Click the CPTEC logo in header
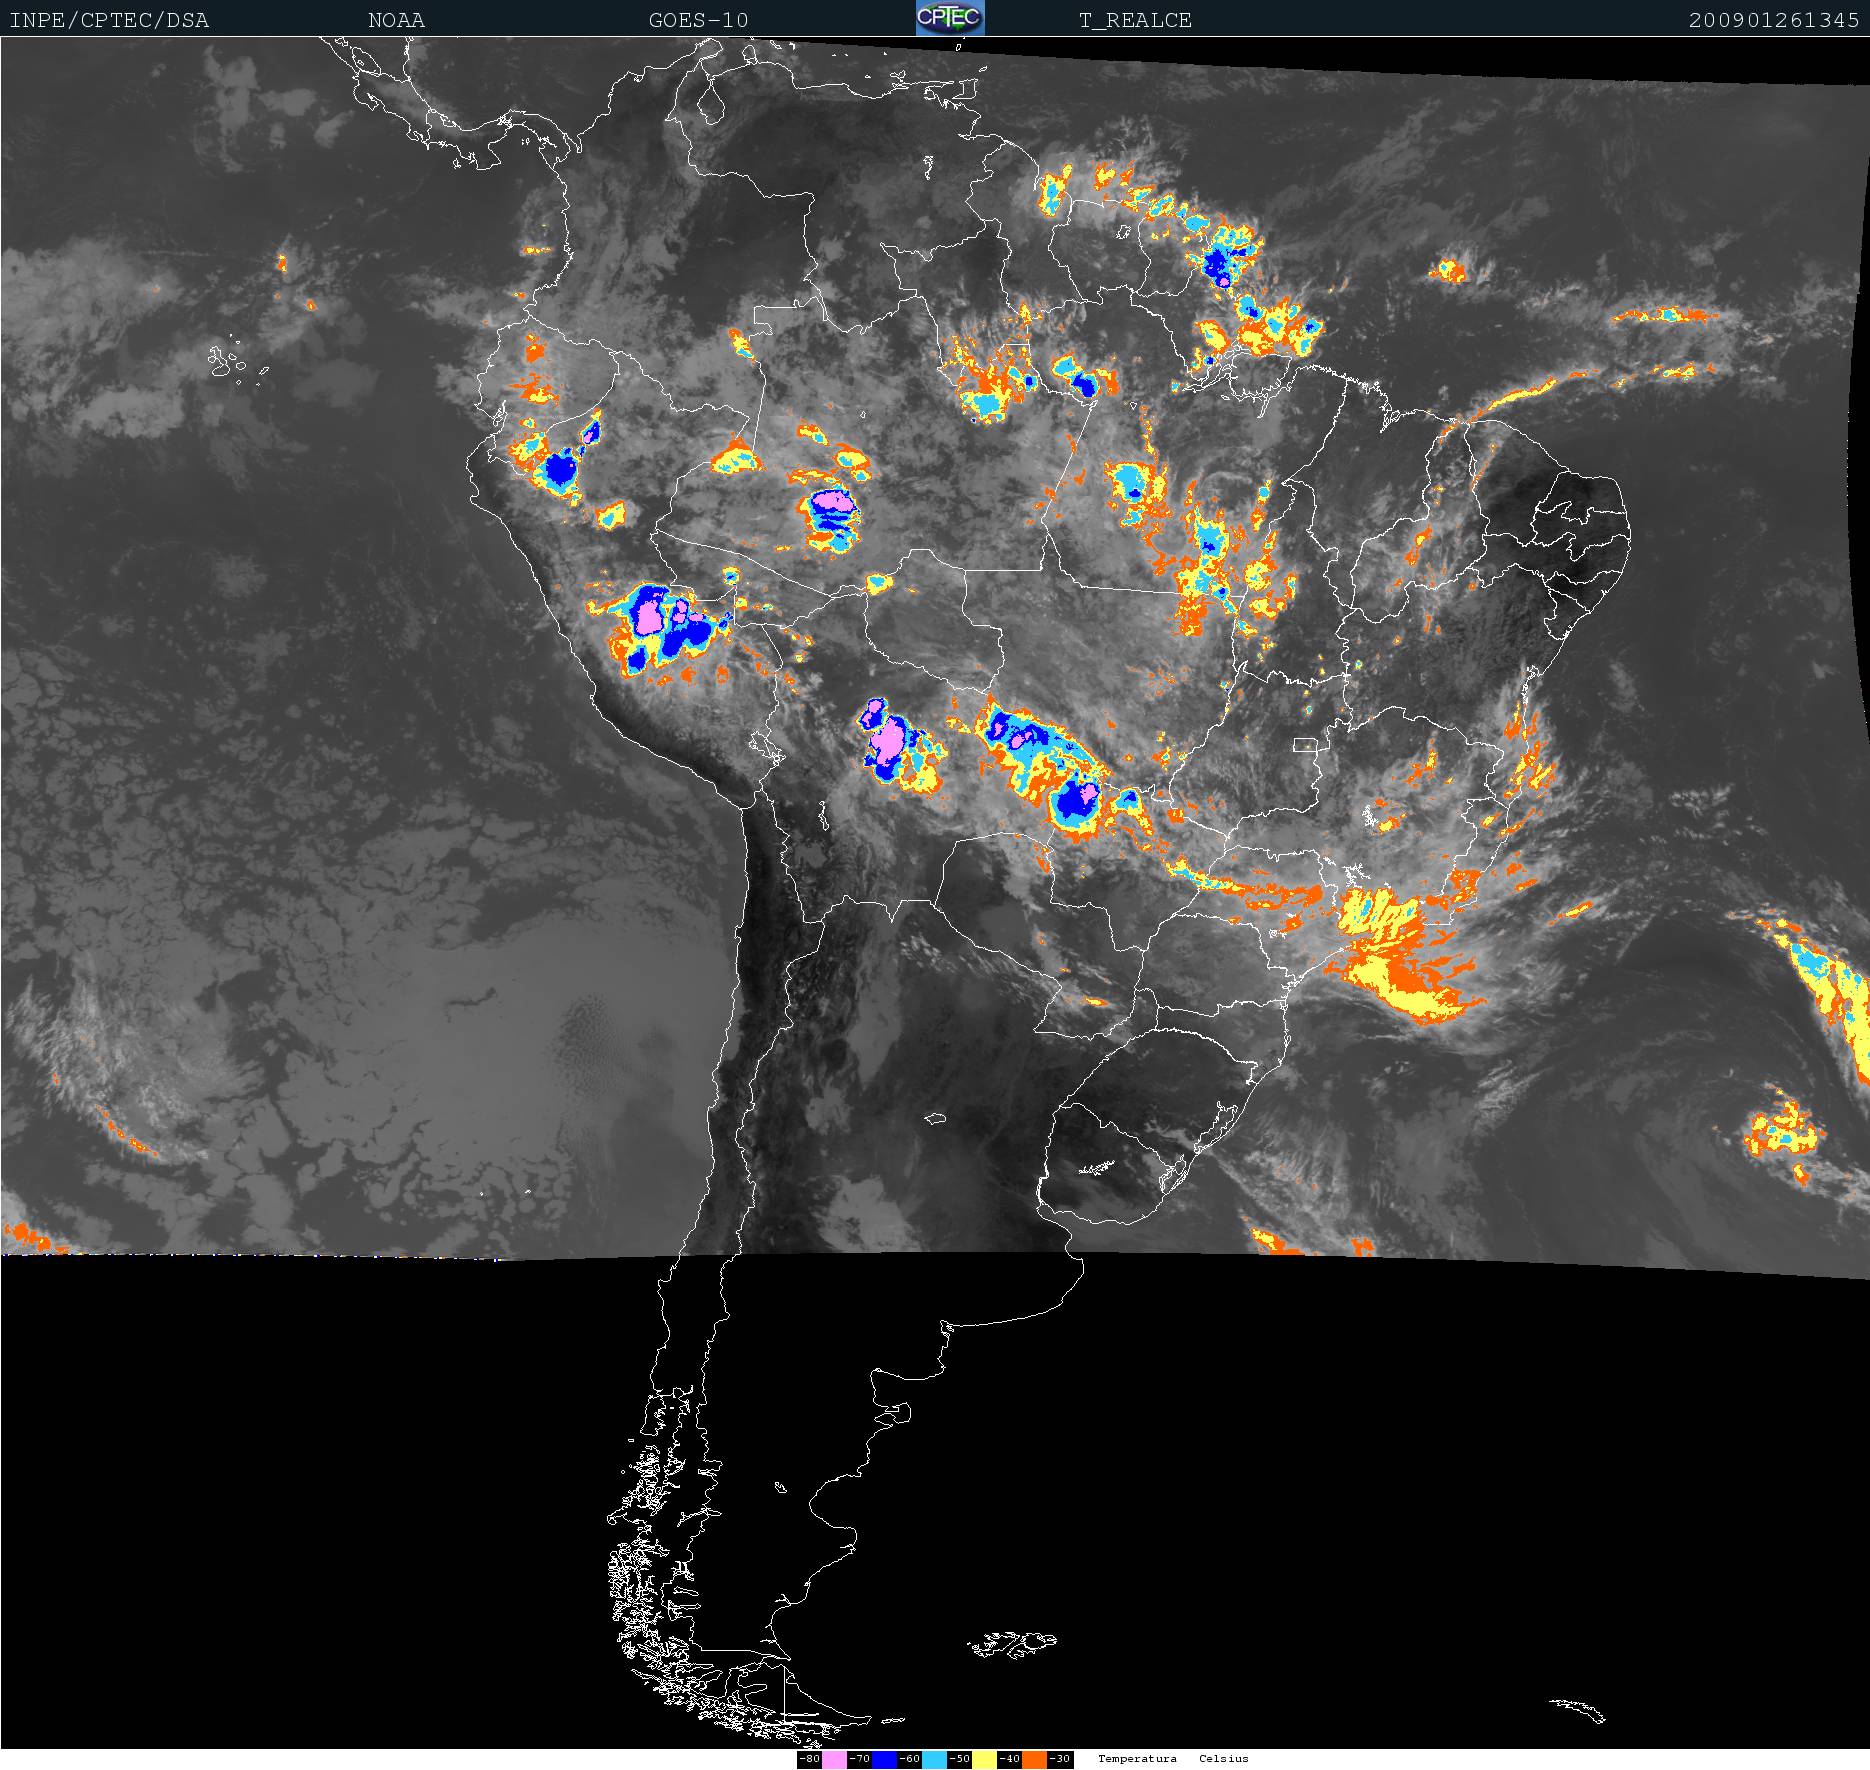The image size is (1870, 1770). (949, 18)
